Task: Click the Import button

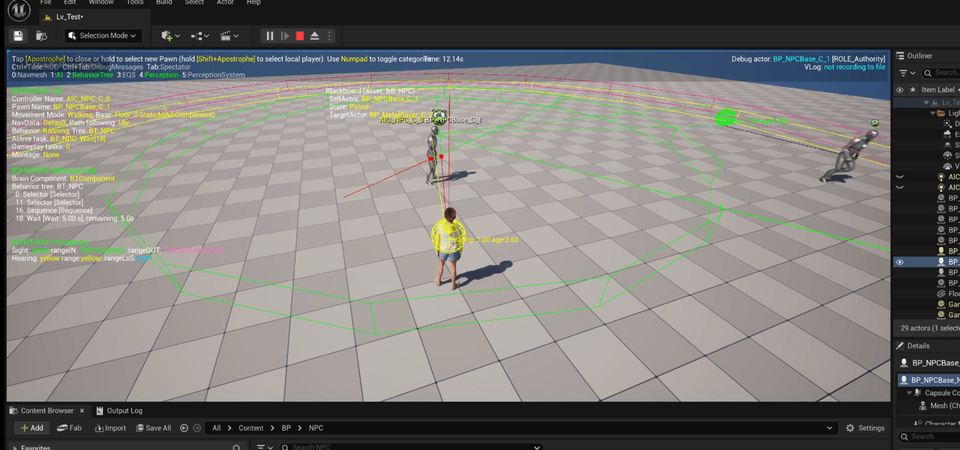Action: 111,428
